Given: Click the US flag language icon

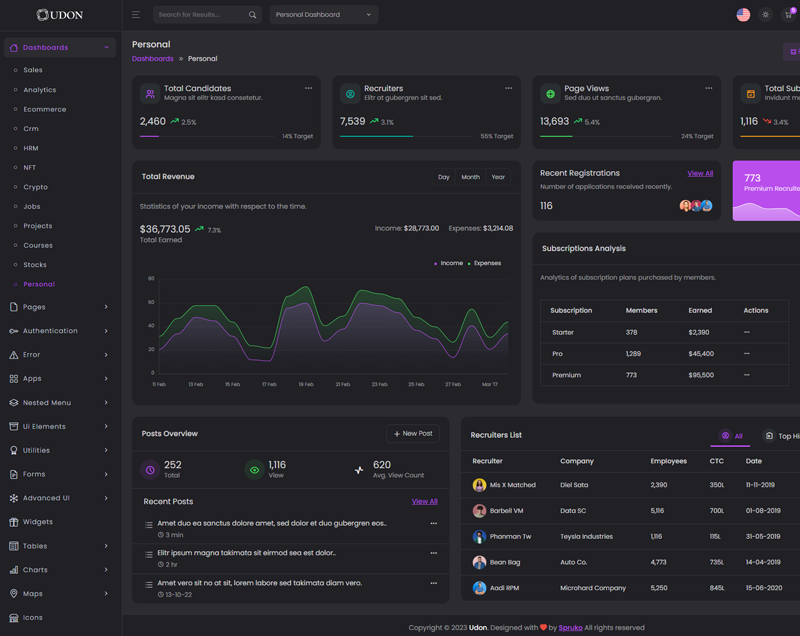Looking at the screenshot, I should [x=743, y=15].
